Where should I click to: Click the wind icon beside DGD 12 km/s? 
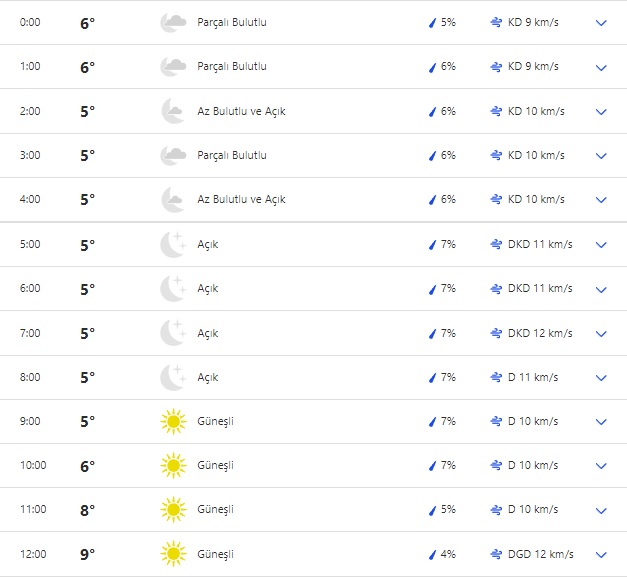[x=496, y=554]
